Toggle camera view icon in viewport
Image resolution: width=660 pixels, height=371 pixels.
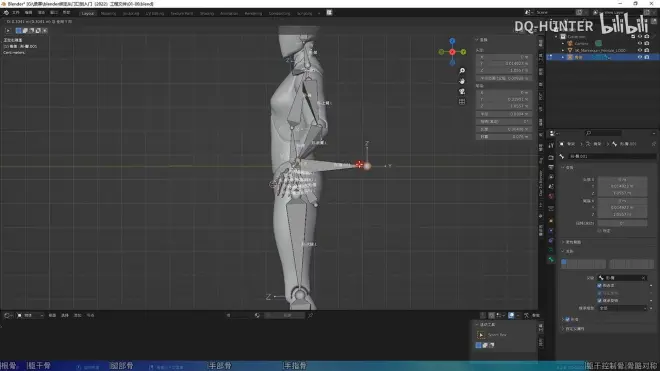[462, 91]
